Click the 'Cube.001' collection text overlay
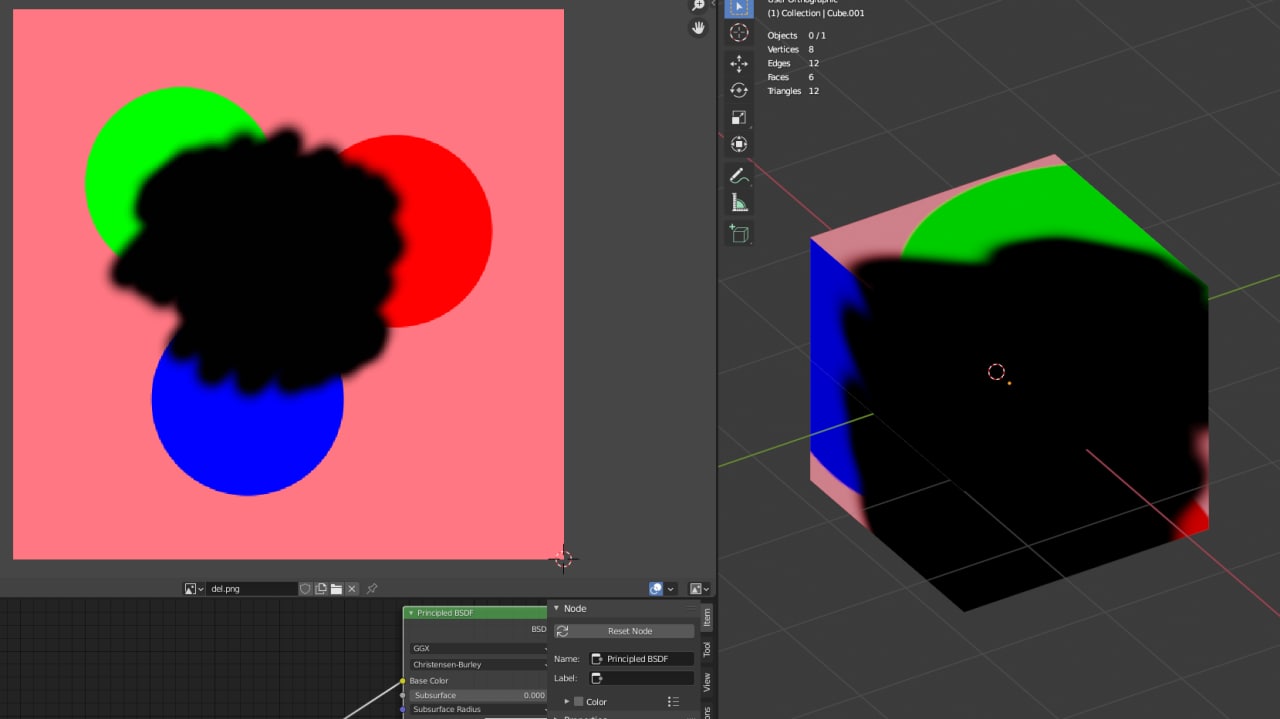The image size is (1280, 719). pyautogui.click(x=816, y=14)
